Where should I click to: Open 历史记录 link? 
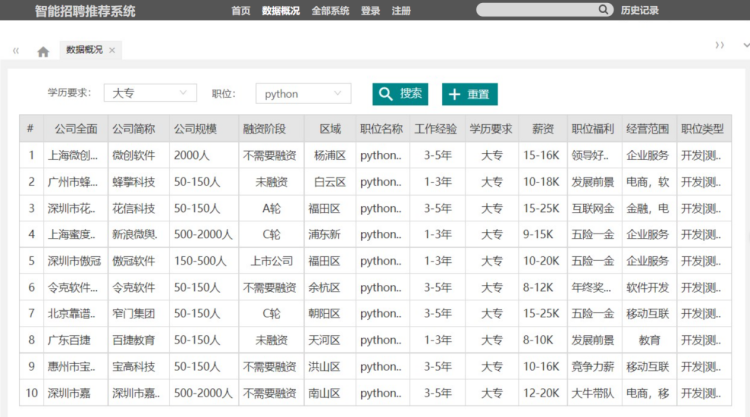[640, 11]
